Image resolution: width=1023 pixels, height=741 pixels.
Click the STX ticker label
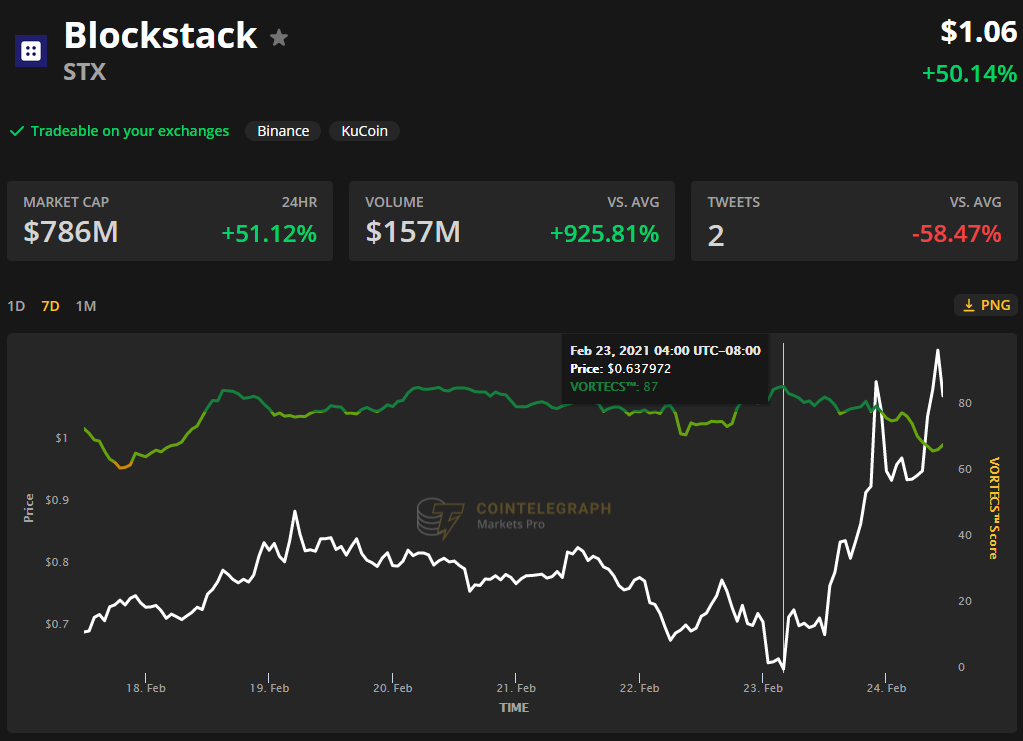[x=85, y=72]
